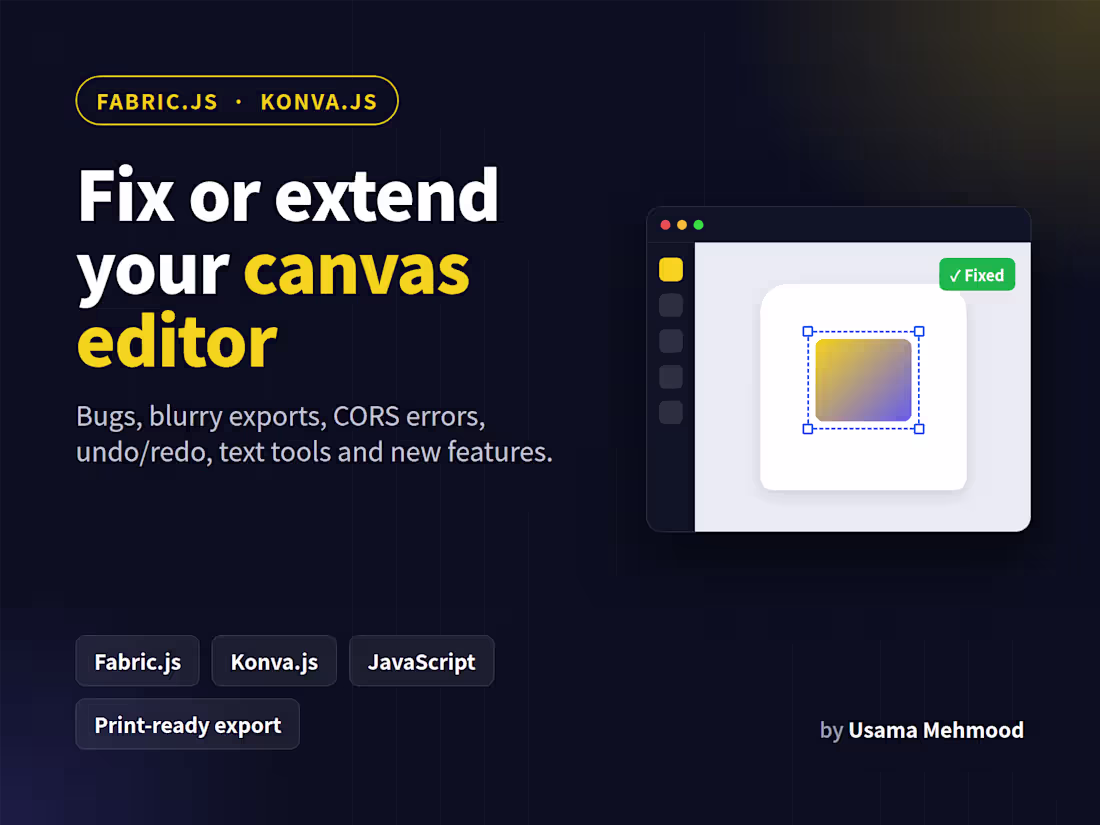This screenshot has height=825, width=1100.
Task: Click the red window close dot
Action: pos(665,224)
